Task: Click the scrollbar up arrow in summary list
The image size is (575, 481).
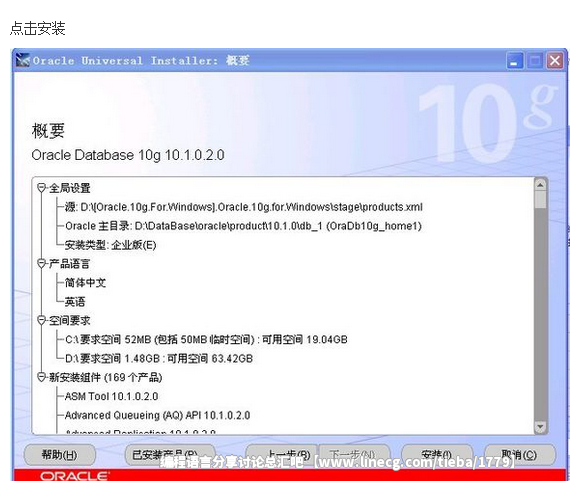Action: click(x=540, y=185)
